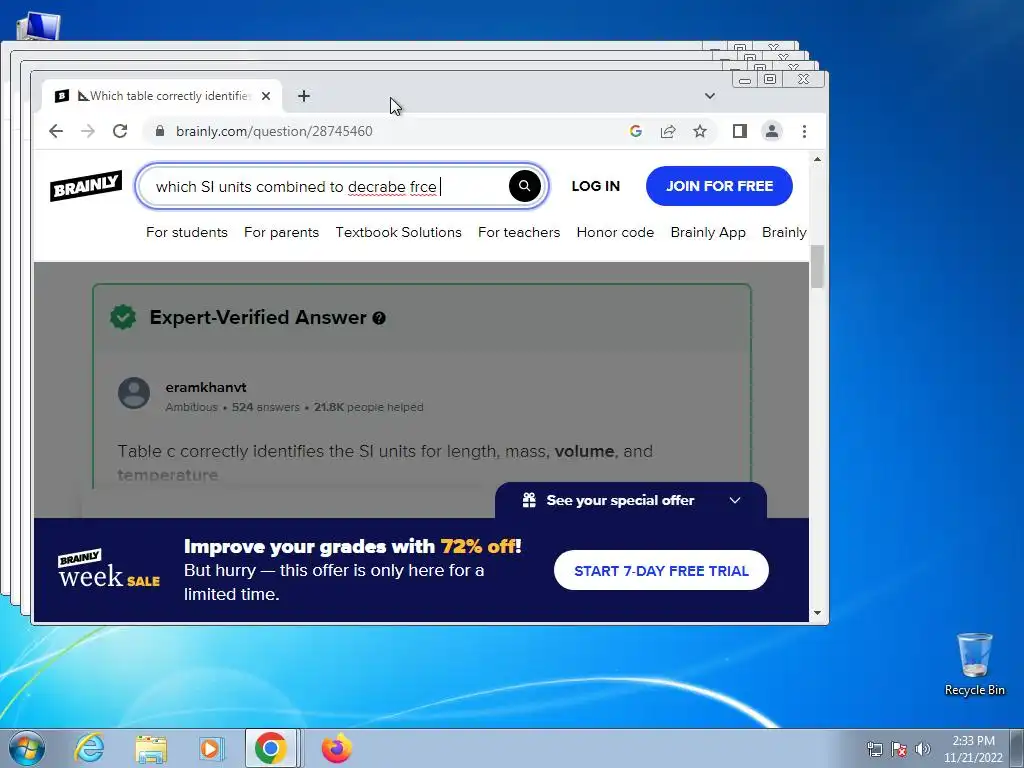This screenshot has width=1024, height=768.
Task: Click the 'Improve your grades' banner text
Action: click(x=353, y=546)
